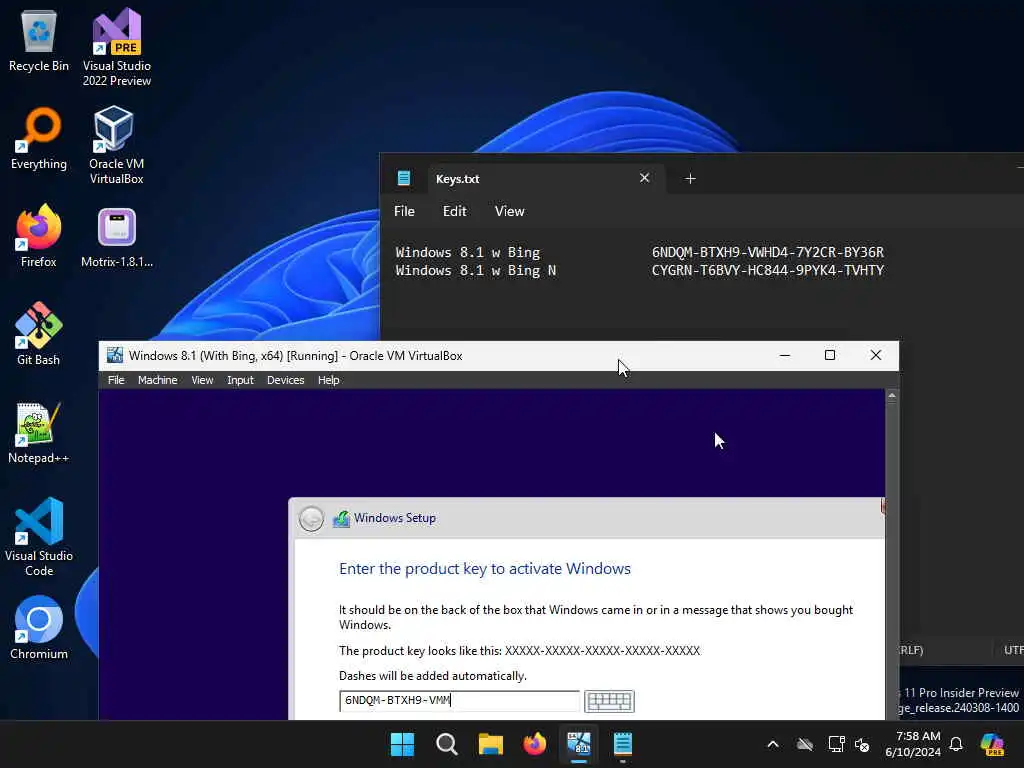Click the Windows Setup icon in dialog title
The image size is (1024, 768).
tap(342, 519)
